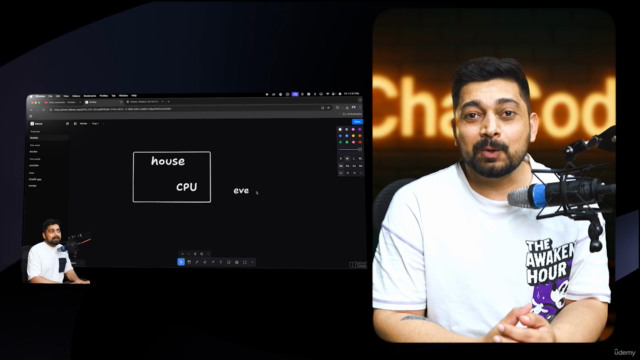Pick the dark green color swatch
Viewport: 640px width, 360px height.
coord(340,142)
